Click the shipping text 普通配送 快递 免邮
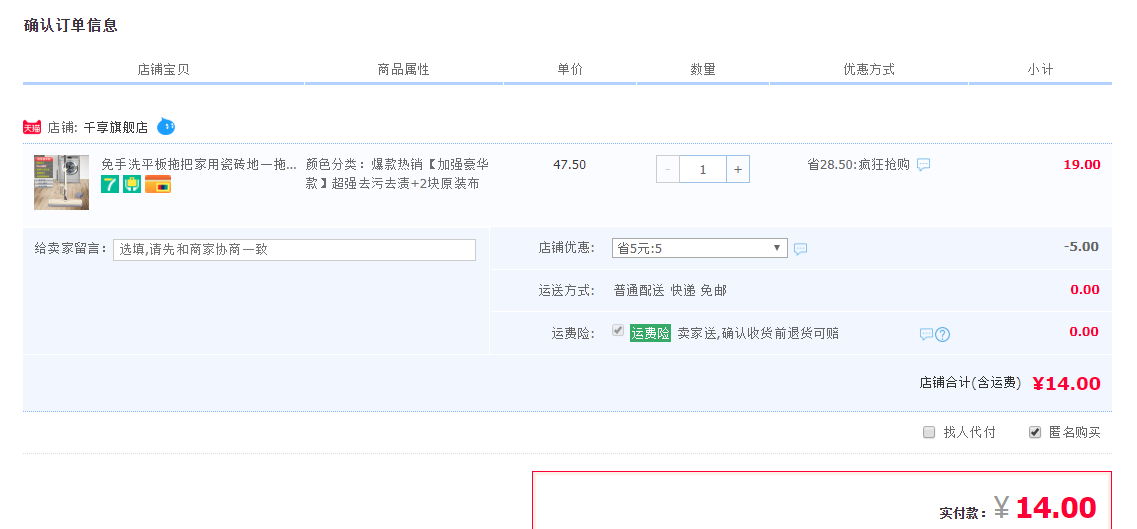The height and width of the screenshot is (529, 1137). click(x=670, y=291)
